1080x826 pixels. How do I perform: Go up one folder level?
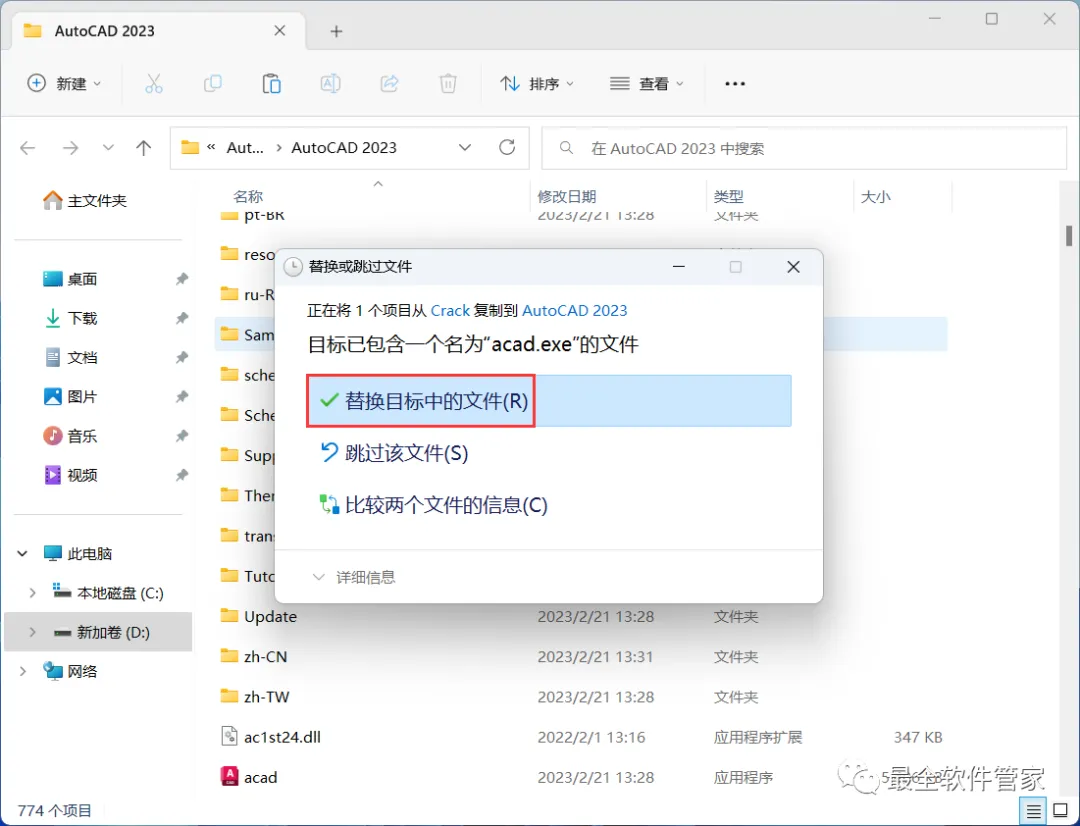click(143, 148)
